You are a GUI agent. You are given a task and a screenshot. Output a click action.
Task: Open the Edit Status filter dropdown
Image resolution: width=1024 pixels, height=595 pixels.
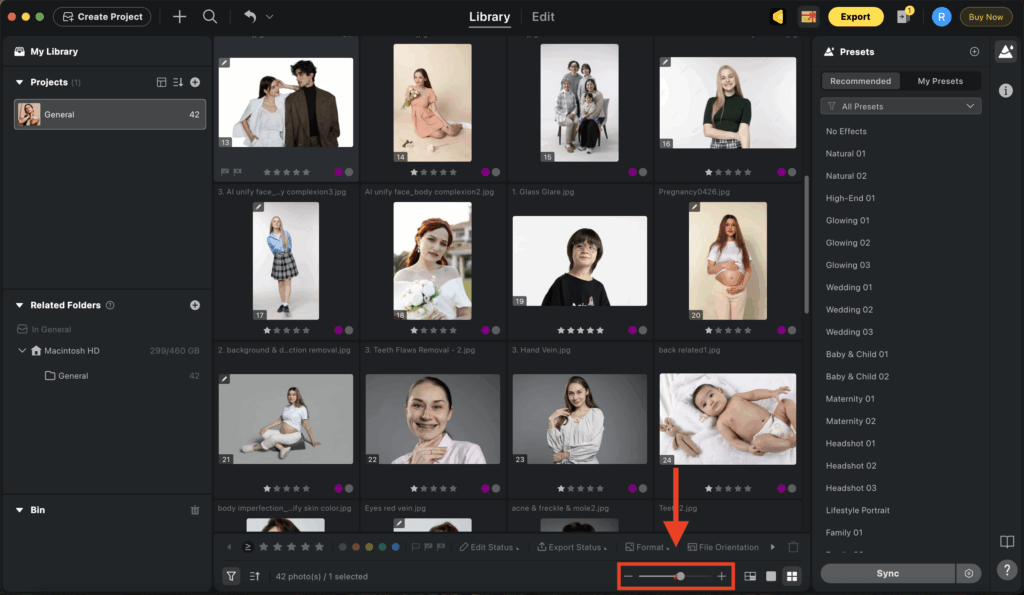click(x=489, y=547)
